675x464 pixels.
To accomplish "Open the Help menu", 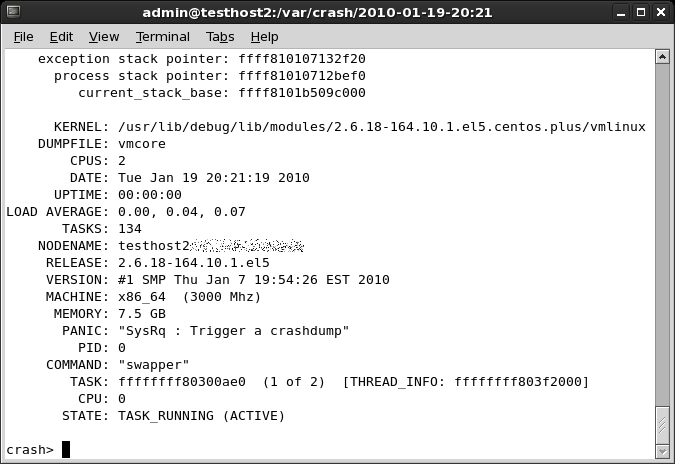I will pyautogui.click(x=265, y=37).
